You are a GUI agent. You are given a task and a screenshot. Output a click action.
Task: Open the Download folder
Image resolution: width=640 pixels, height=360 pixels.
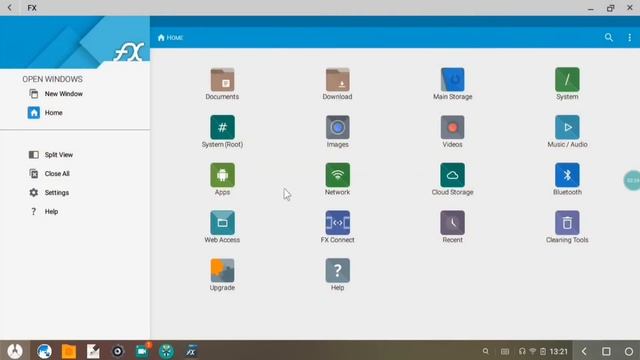point(337,84)
